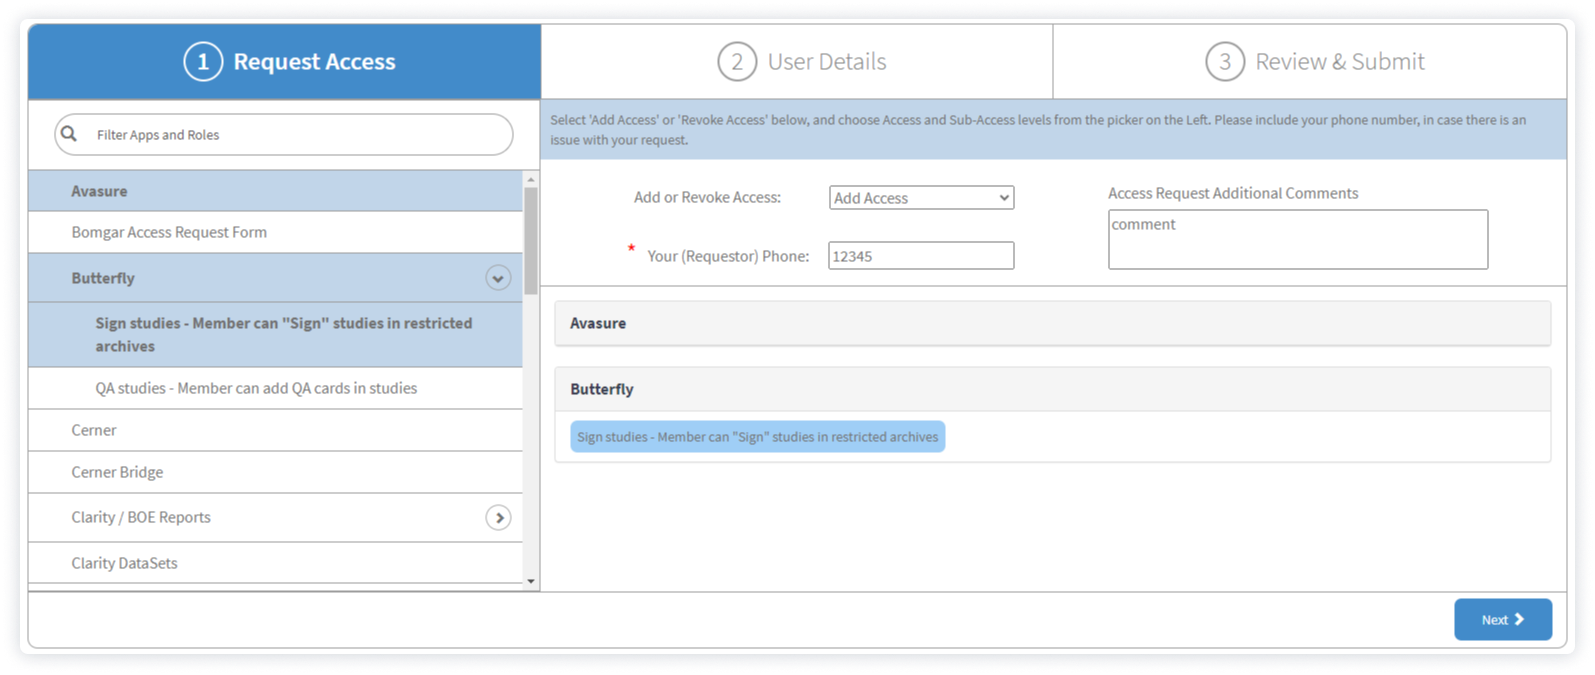Click the list scrollbar up arrow
This screenshot has height=675, width=1595.
(531, 180)
